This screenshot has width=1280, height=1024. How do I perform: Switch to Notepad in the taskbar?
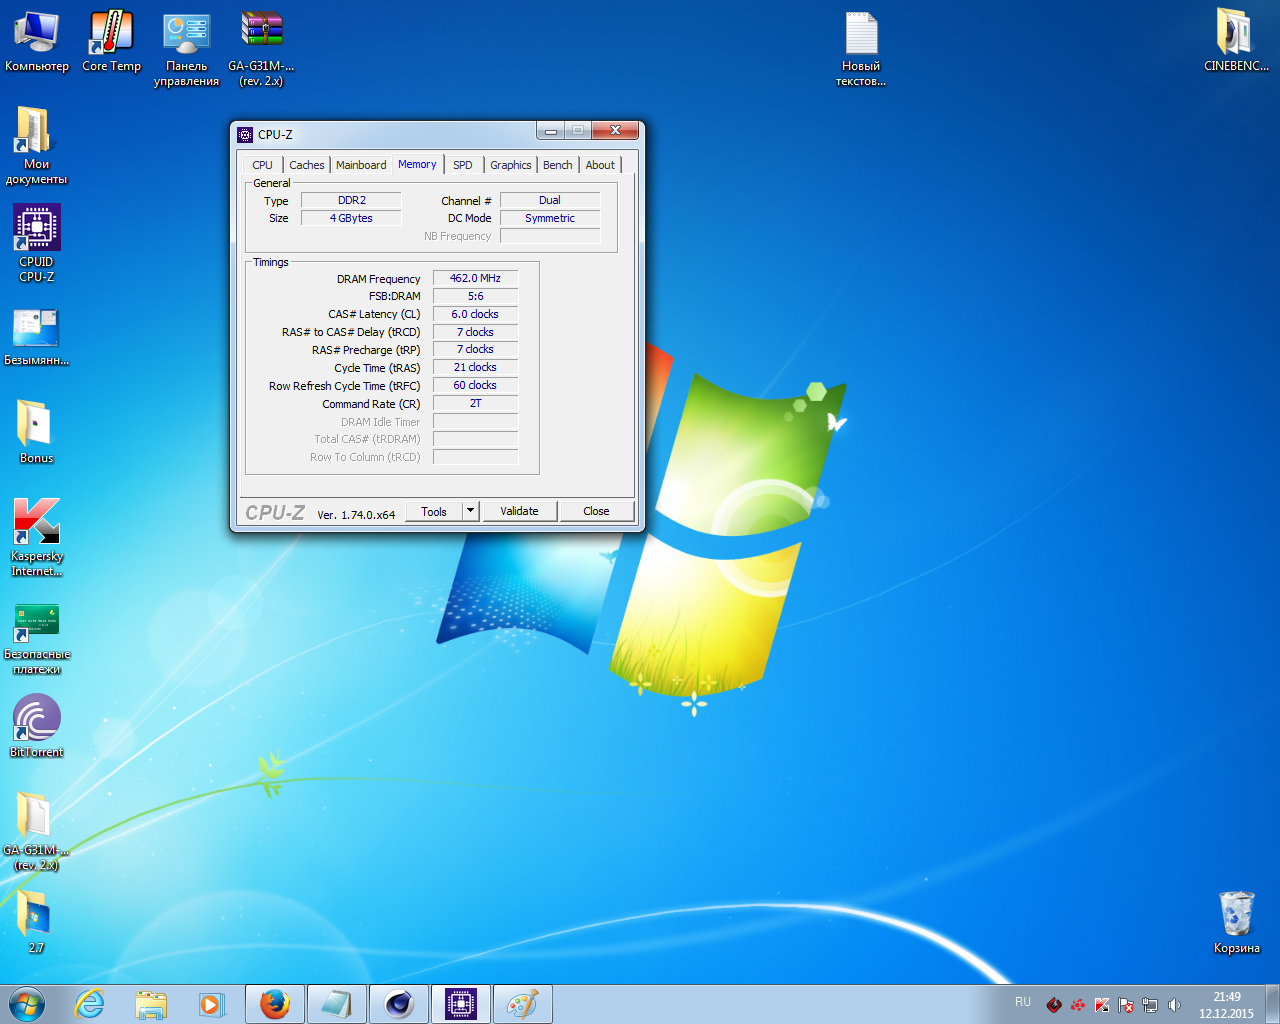pyautogui.click(x=337, y=1004)
